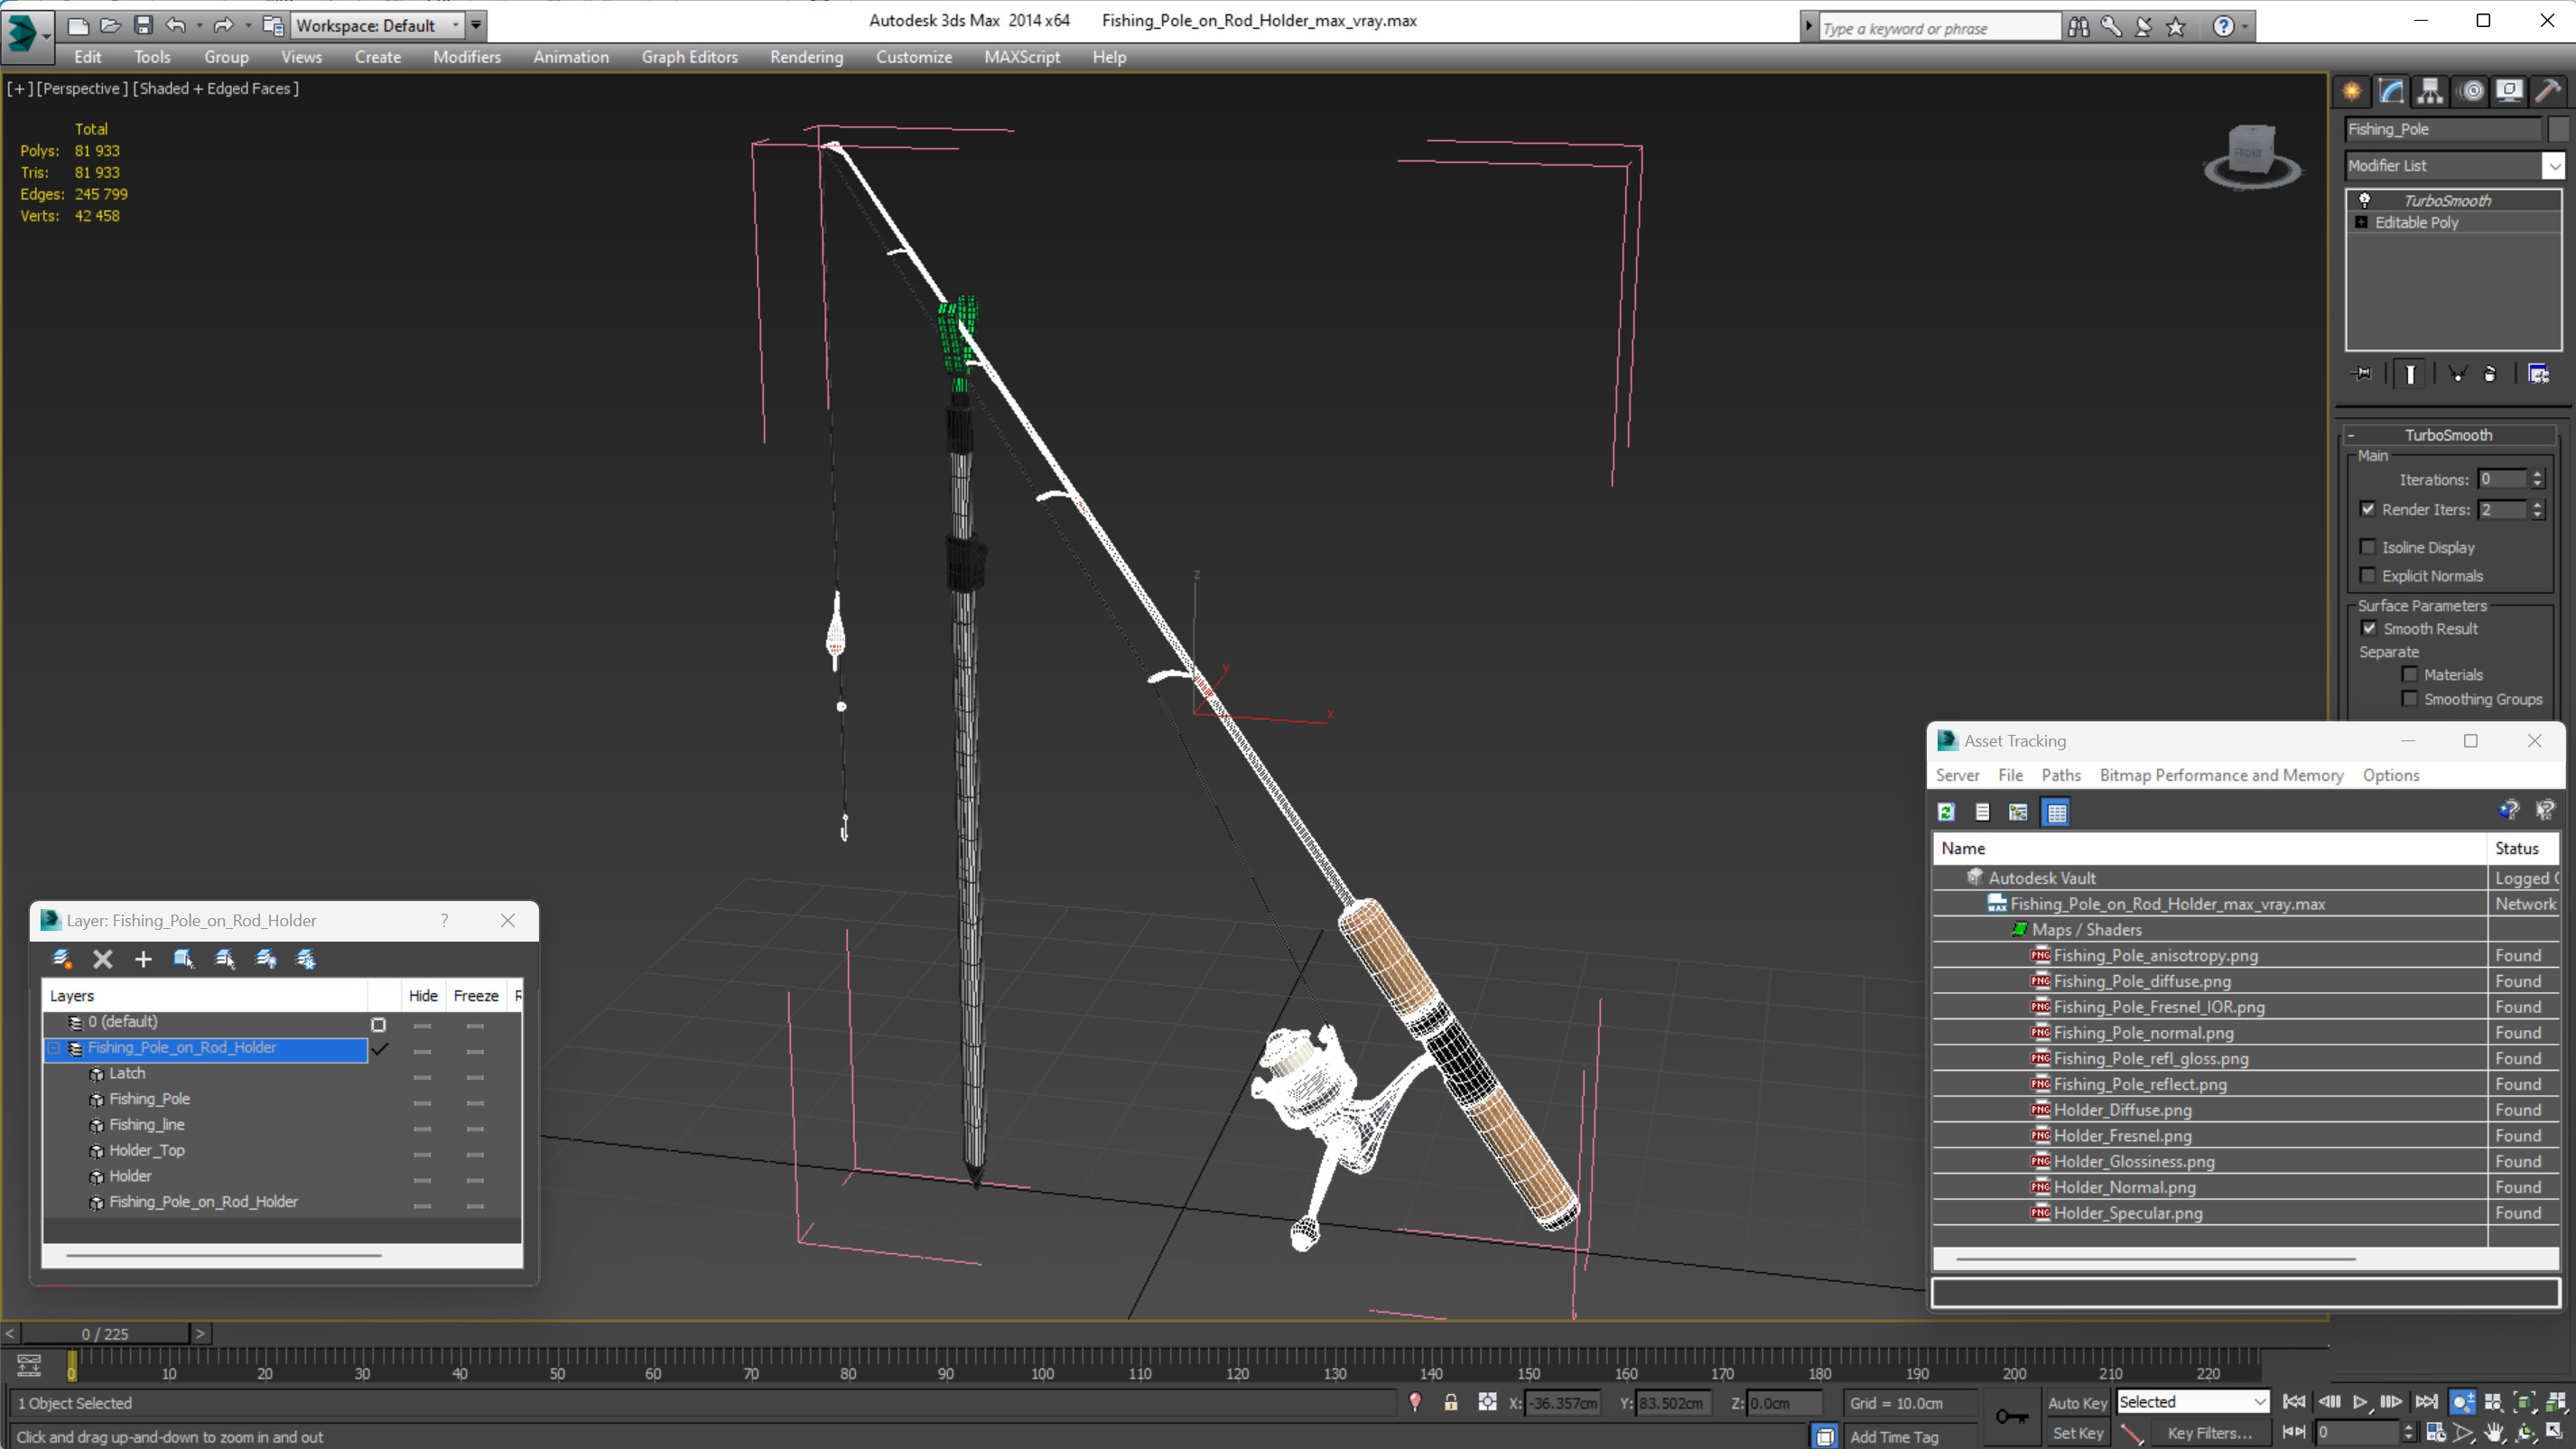Open the Rendering menu

point(806,57)
